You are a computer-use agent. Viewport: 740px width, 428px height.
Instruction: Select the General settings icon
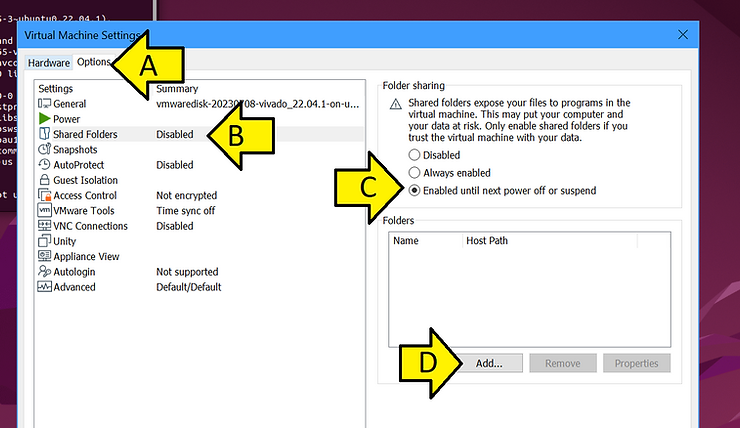point(44,104)
